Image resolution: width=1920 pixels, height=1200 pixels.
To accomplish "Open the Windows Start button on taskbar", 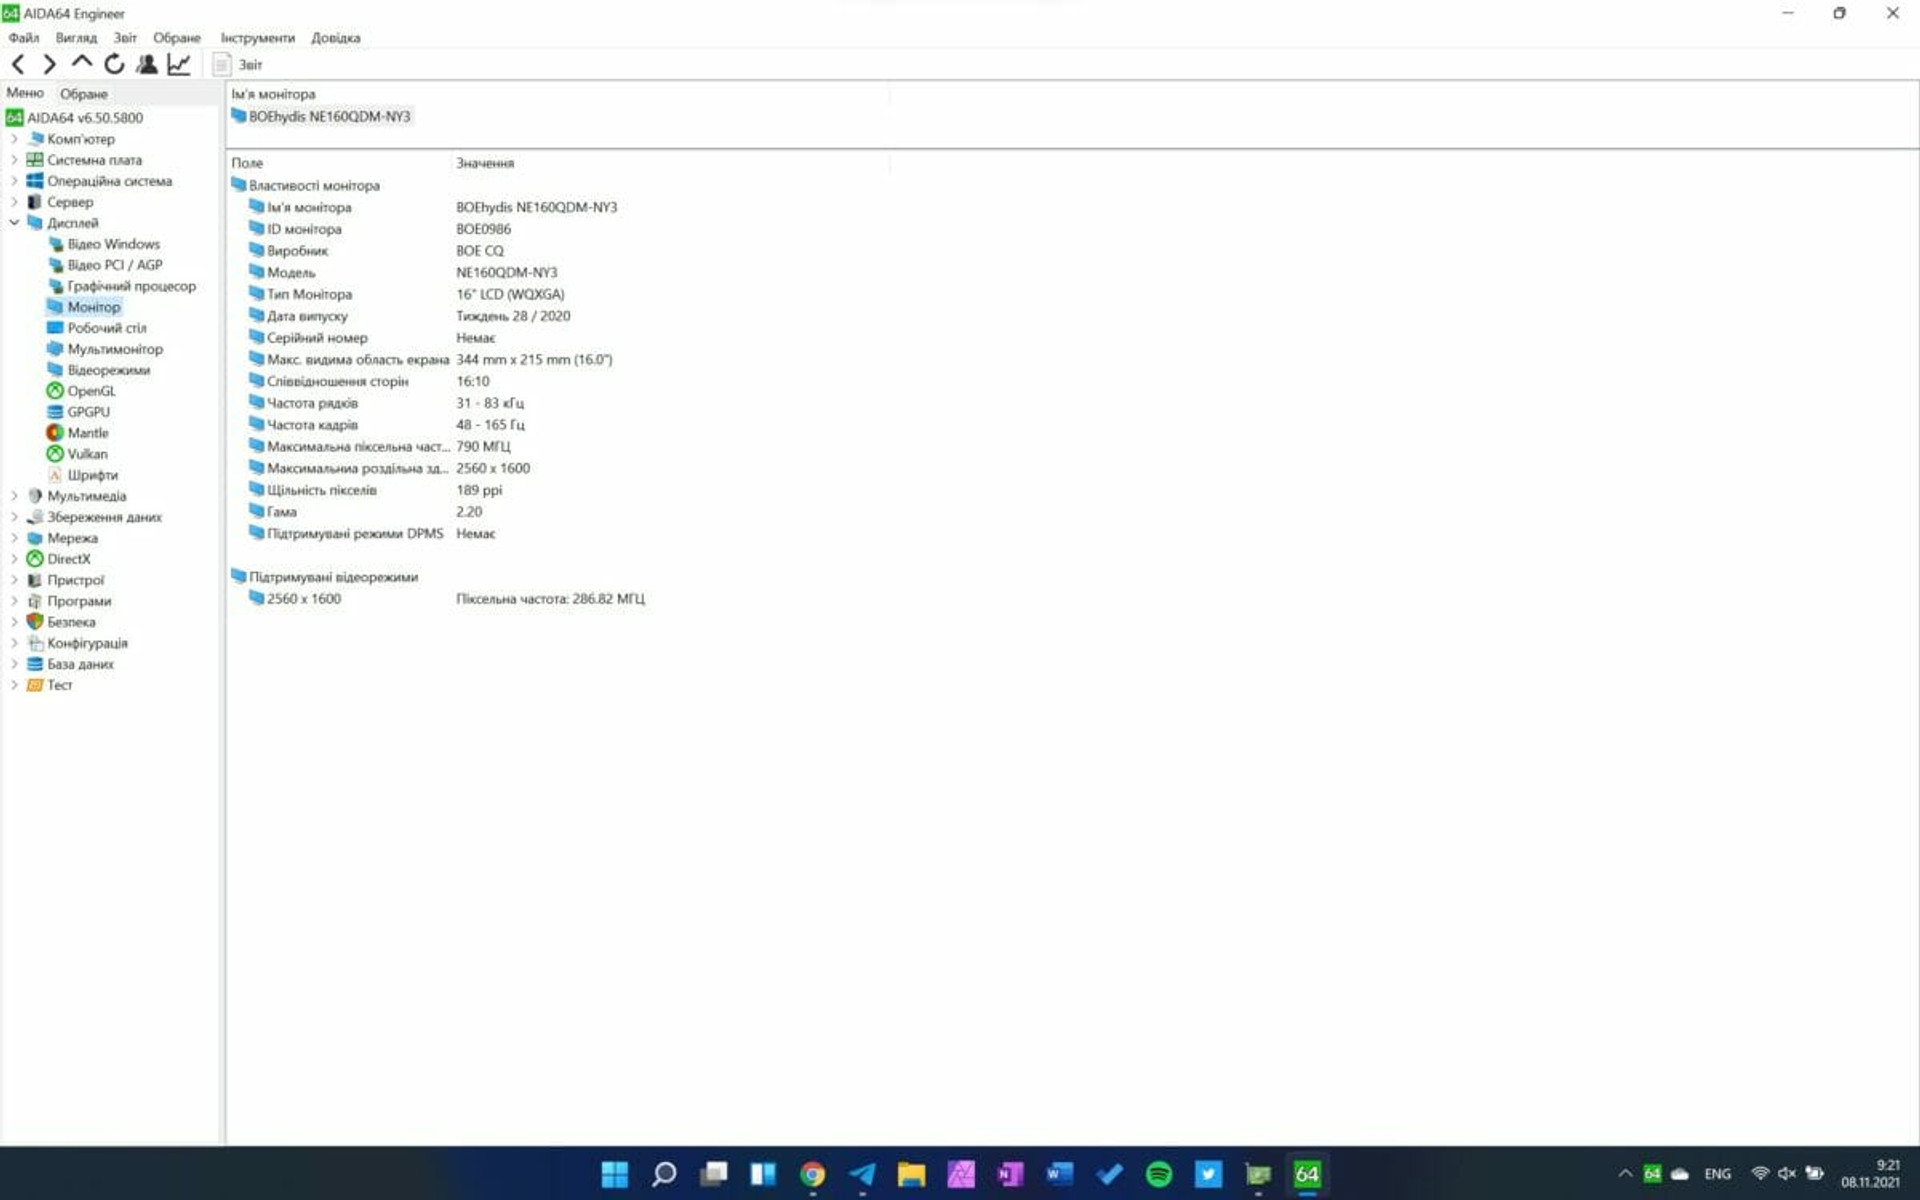I will 615,1174.
